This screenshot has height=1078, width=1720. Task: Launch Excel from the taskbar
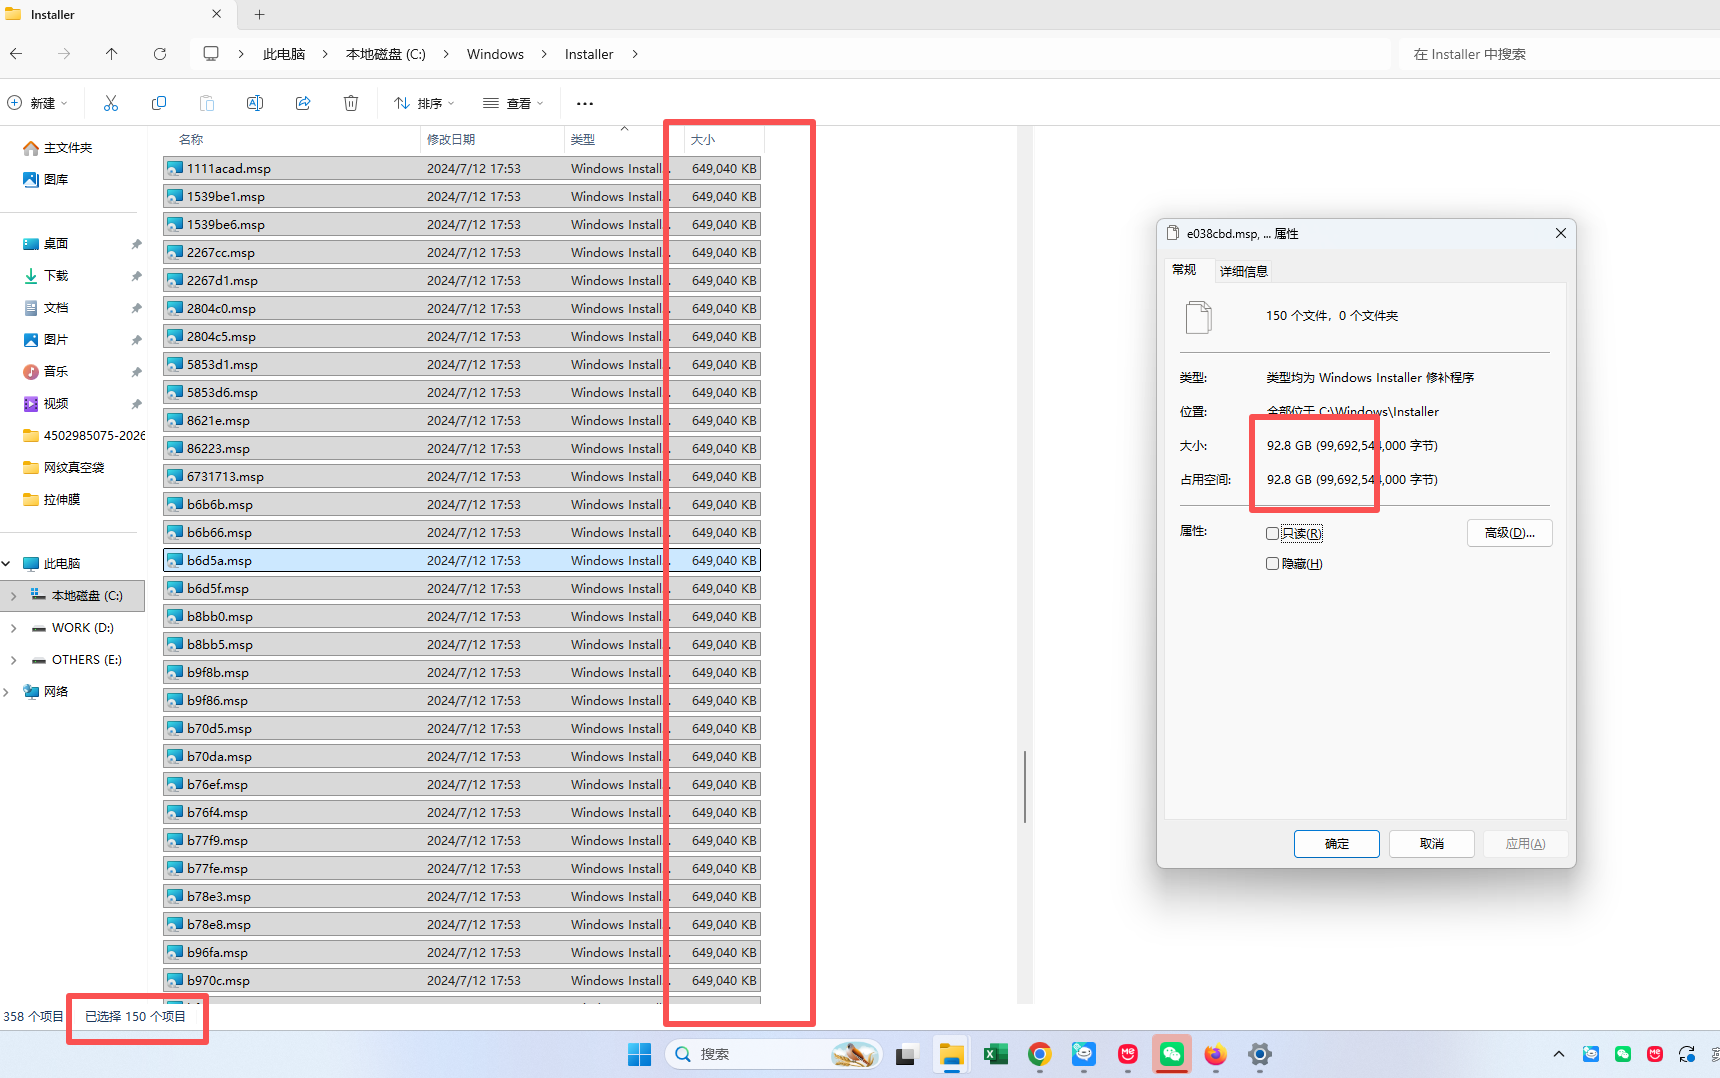pyautogui.click(x=995, y=1054)
